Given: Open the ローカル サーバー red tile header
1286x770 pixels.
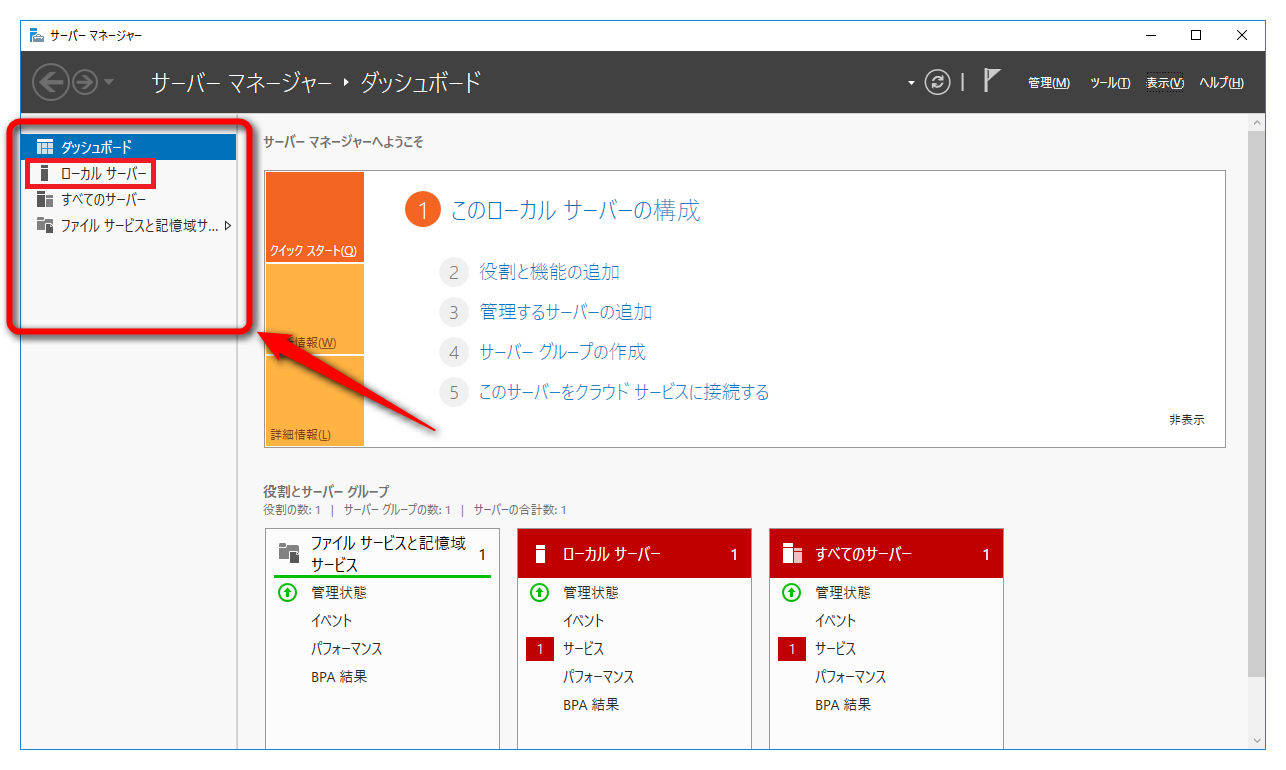Looking at the screenshot, I should pyautogui.click(x=634, y=554).
